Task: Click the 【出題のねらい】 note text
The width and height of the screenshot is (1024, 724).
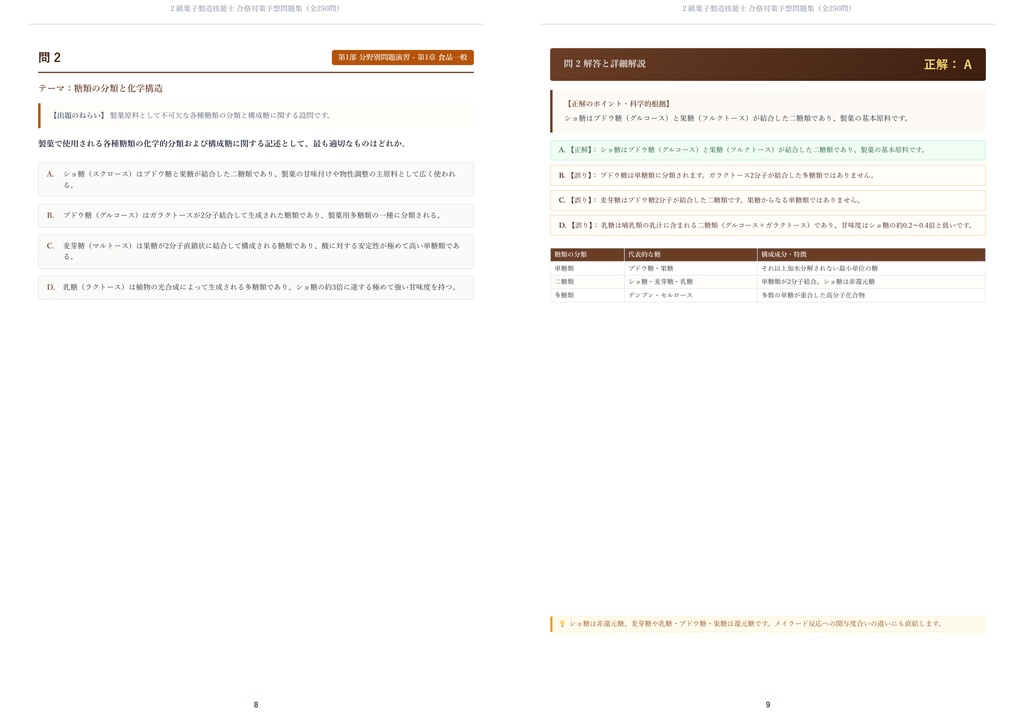Action: (x=191, y=116)
